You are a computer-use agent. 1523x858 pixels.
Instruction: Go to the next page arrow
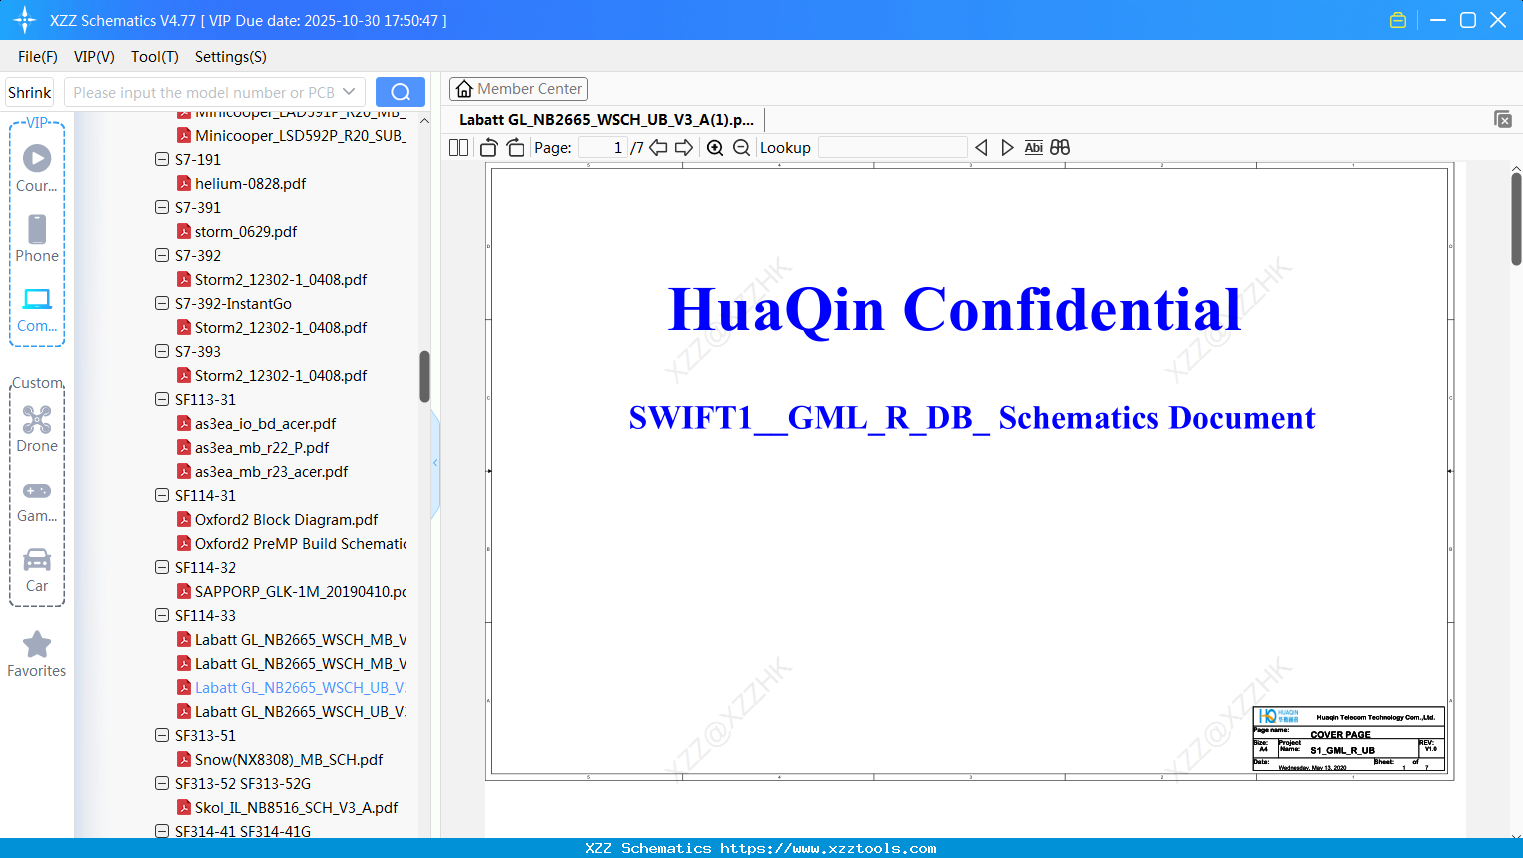(684, 148)
